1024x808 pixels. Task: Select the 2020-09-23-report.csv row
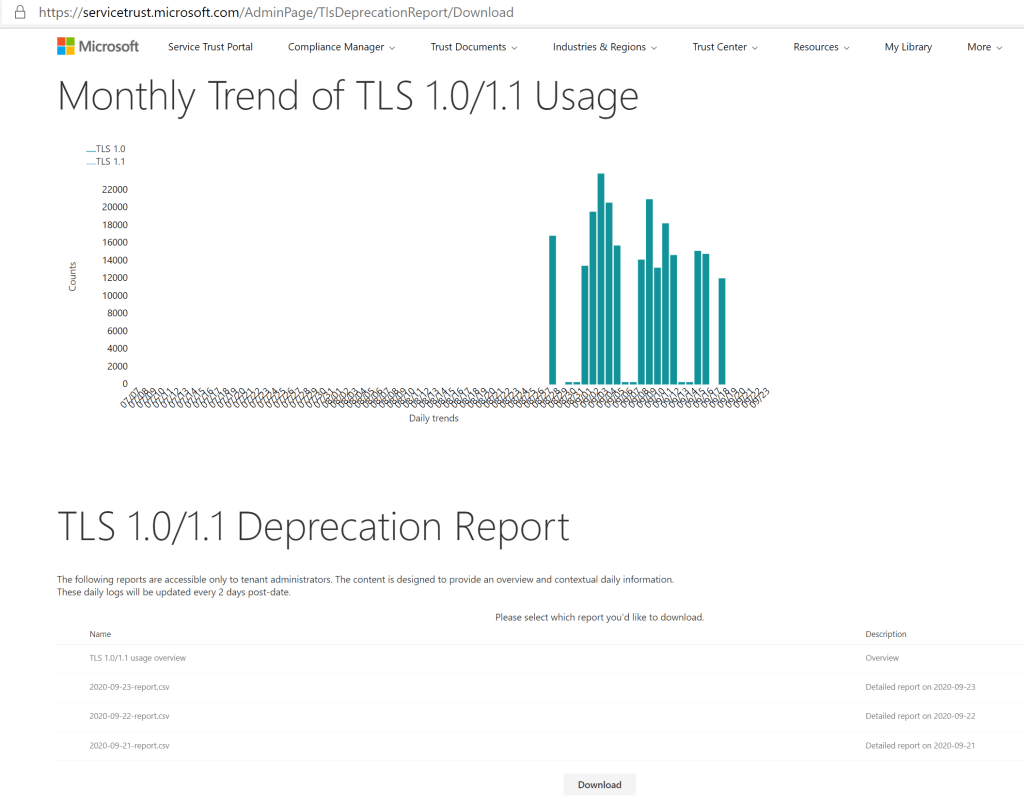[x=129, y=687]
